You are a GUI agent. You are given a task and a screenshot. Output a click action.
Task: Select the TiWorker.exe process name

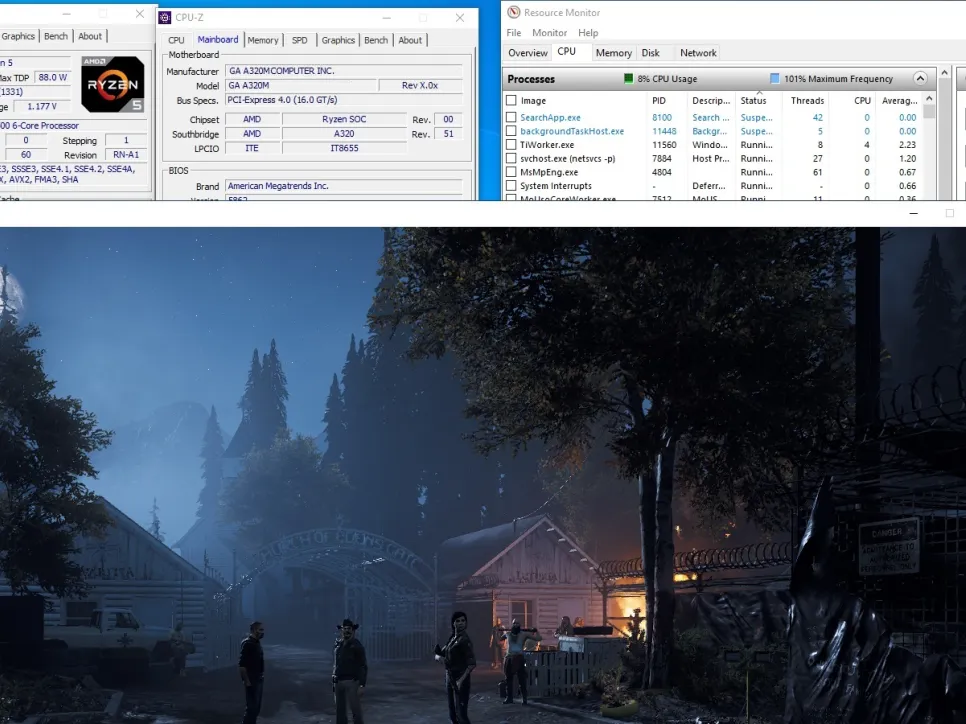[547, 145]
